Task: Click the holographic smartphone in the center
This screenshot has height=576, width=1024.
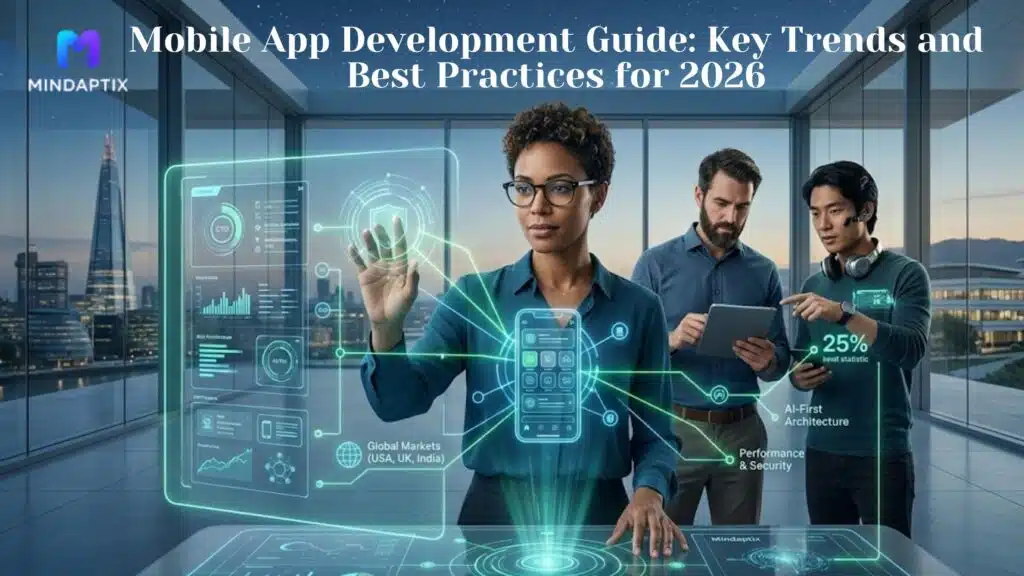Action: point(548,376)
